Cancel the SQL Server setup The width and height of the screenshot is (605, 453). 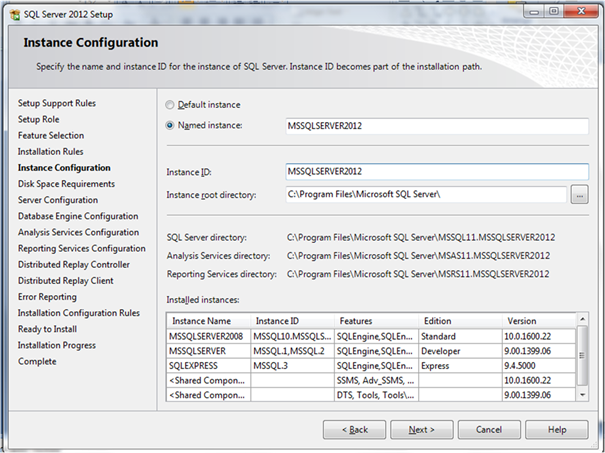(489, 429)
